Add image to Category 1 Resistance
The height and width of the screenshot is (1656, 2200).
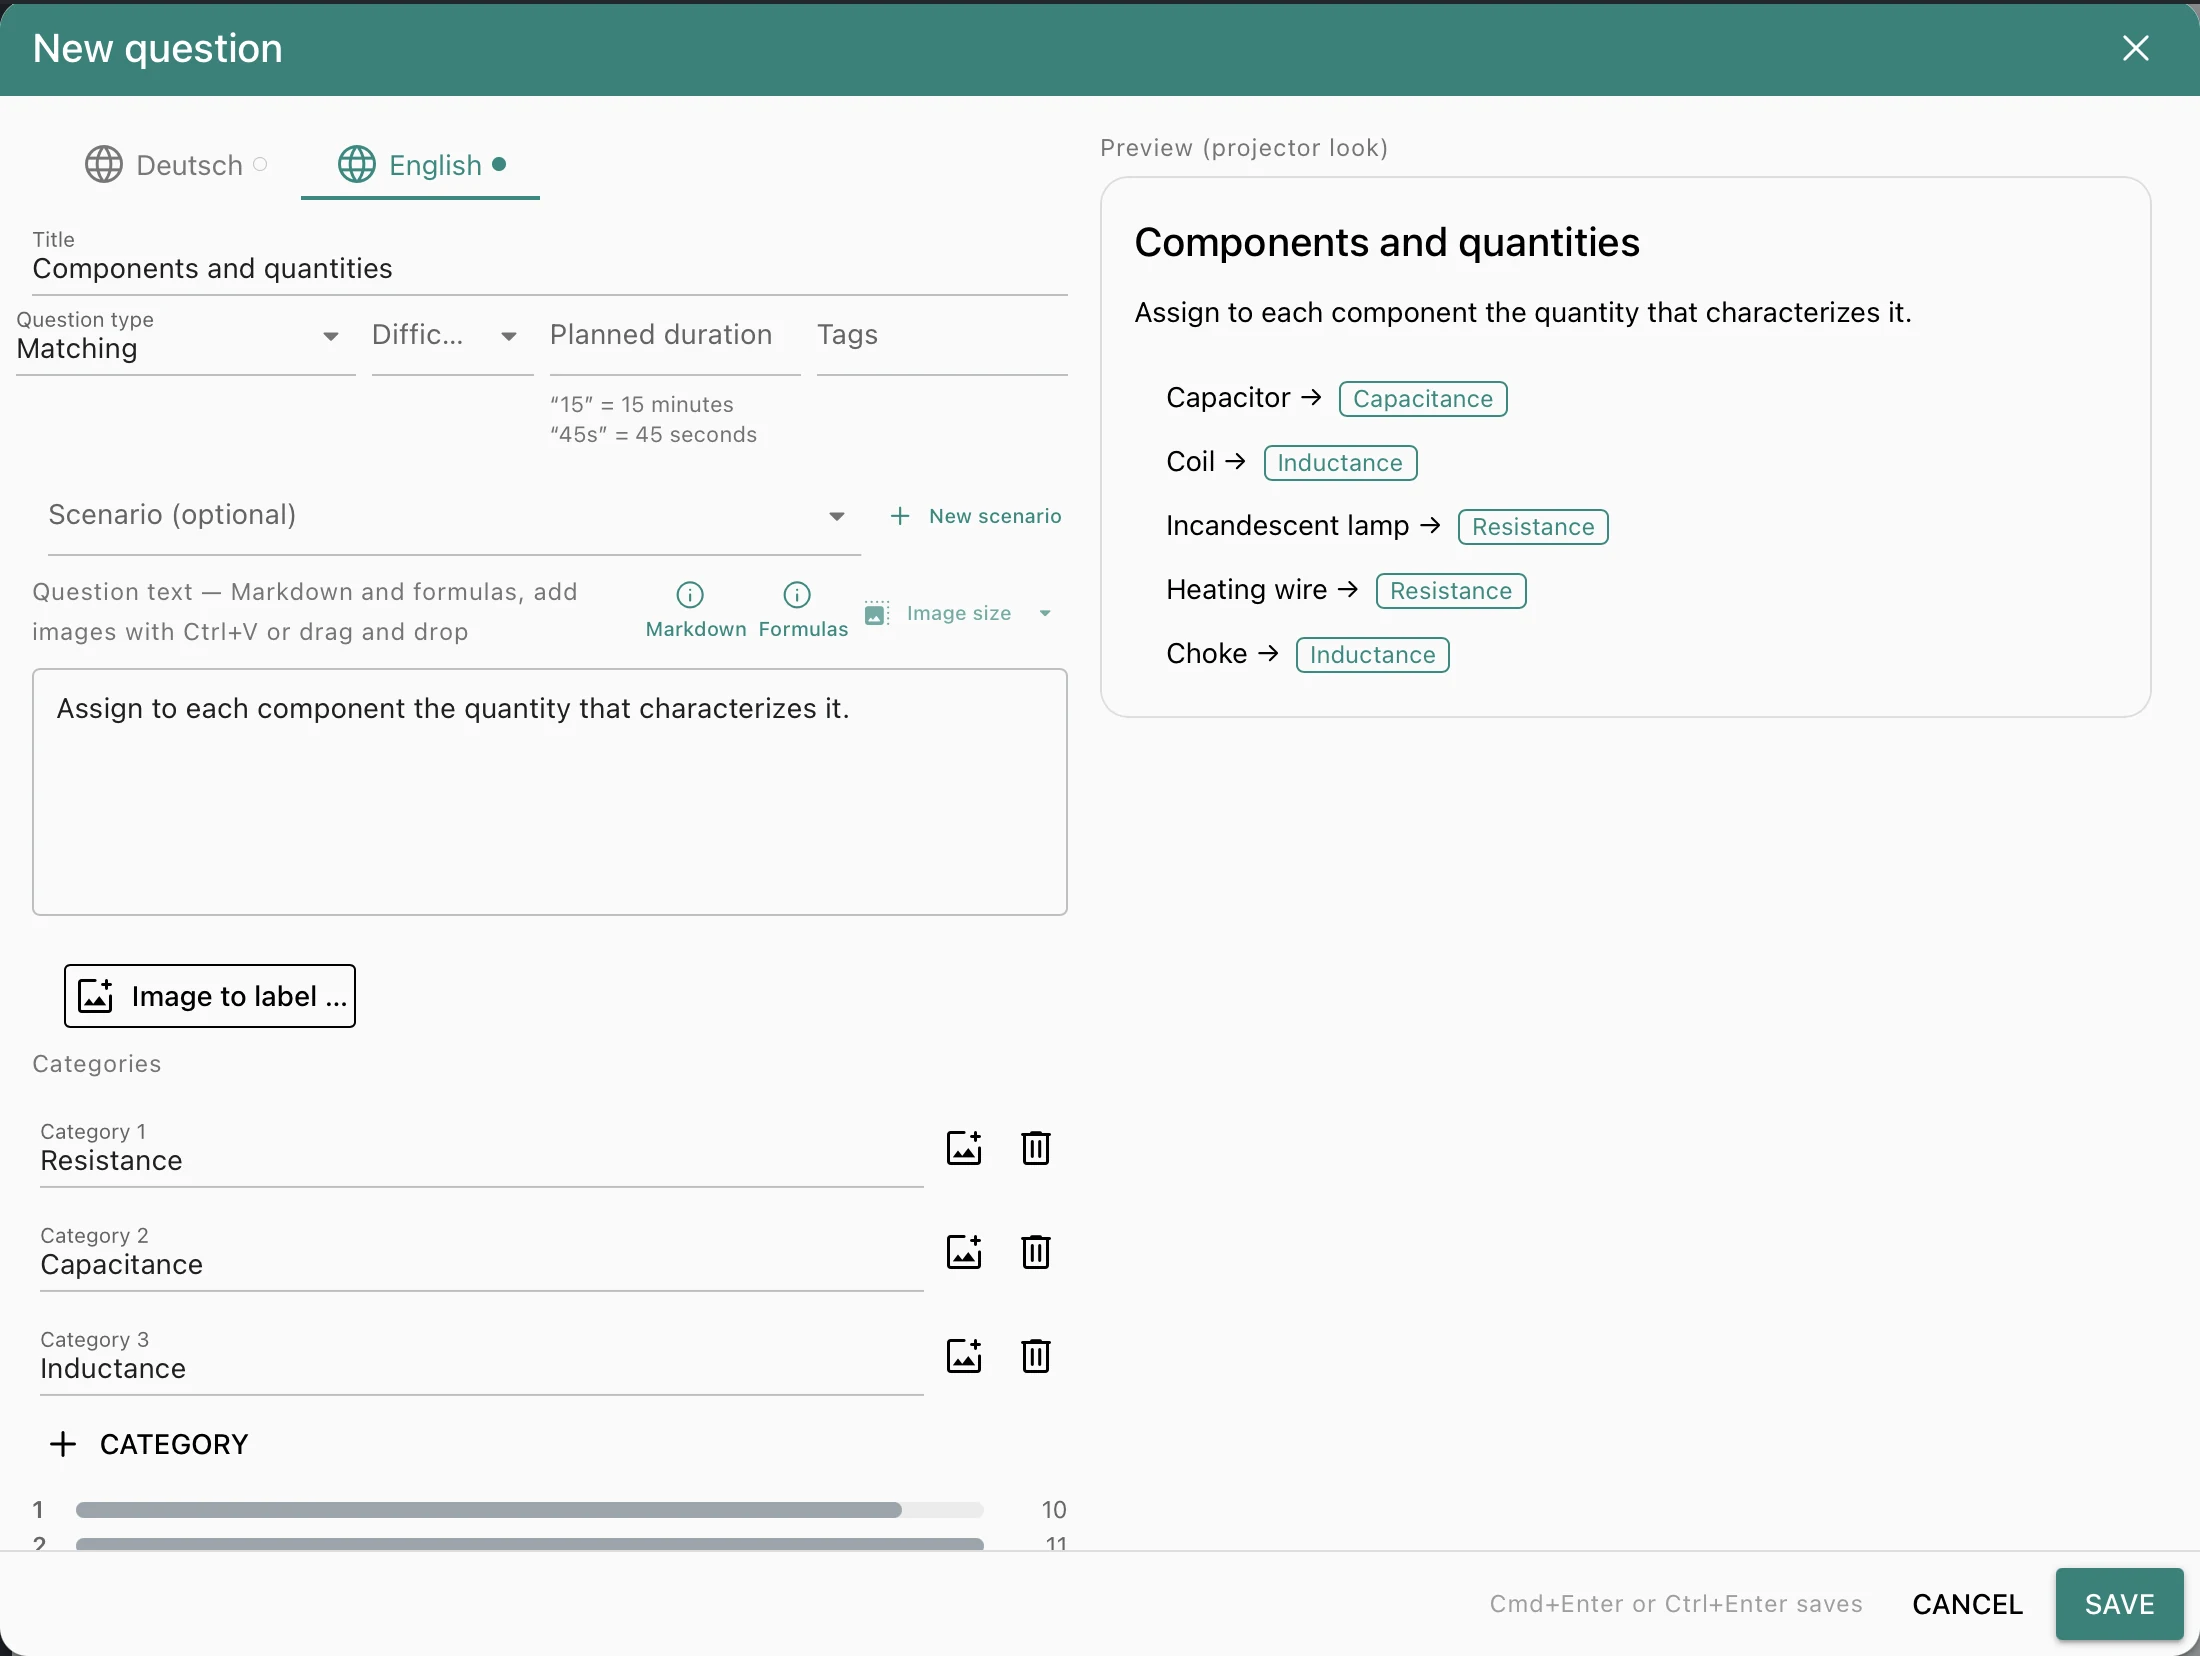click(964, 1148)
